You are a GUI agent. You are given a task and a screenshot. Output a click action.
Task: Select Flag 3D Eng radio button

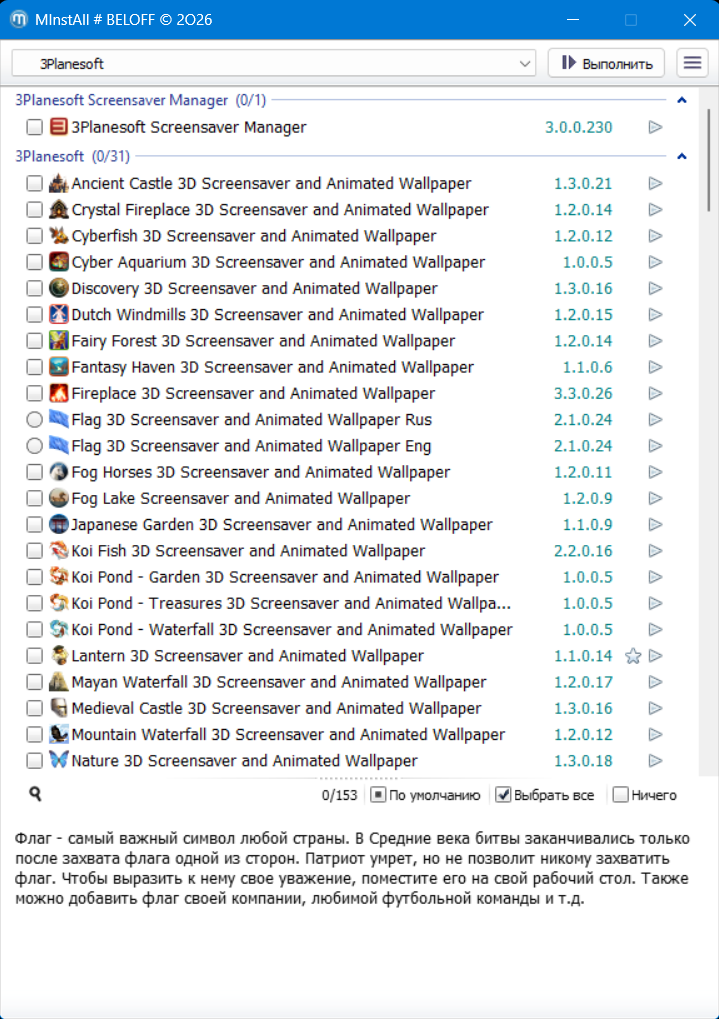[x=34, y=446]
